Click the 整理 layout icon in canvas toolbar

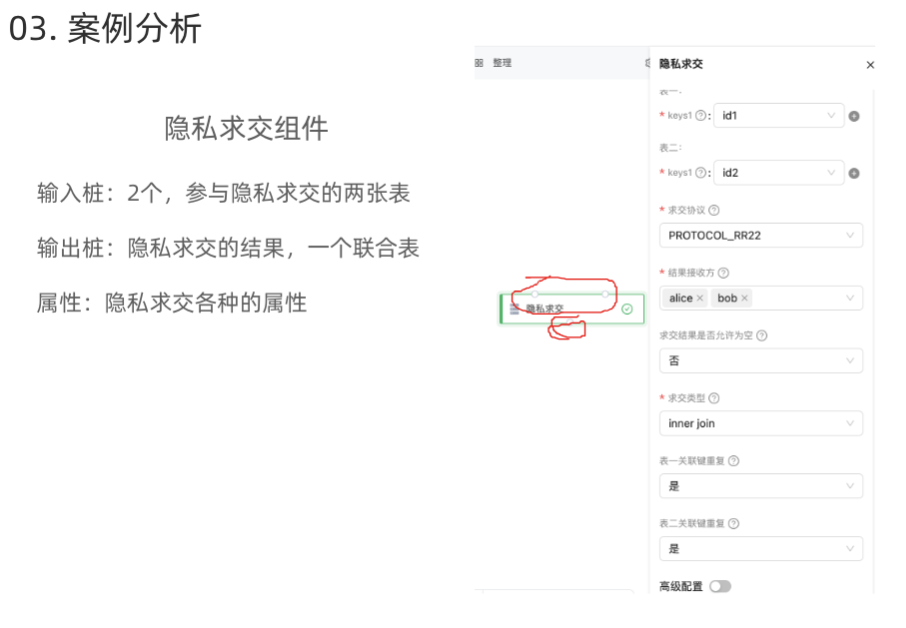[479, 62]
